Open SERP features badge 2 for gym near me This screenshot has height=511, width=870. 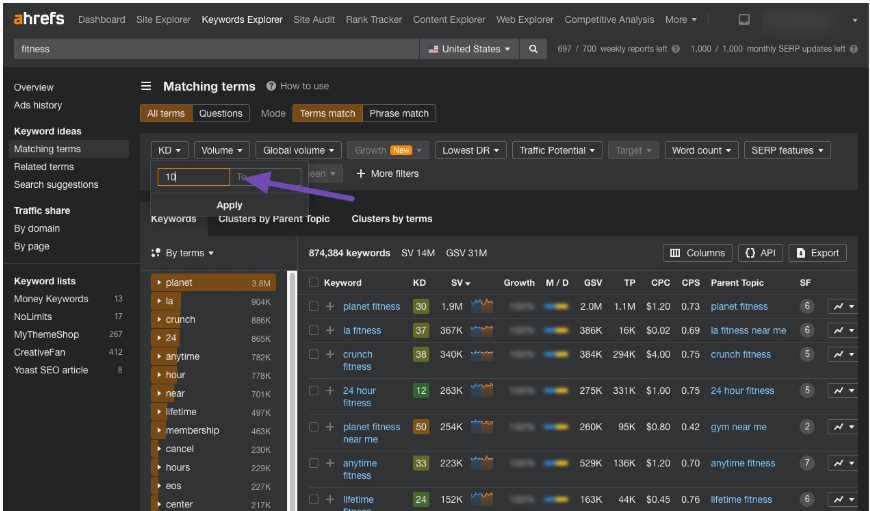[x=807, y=427]
